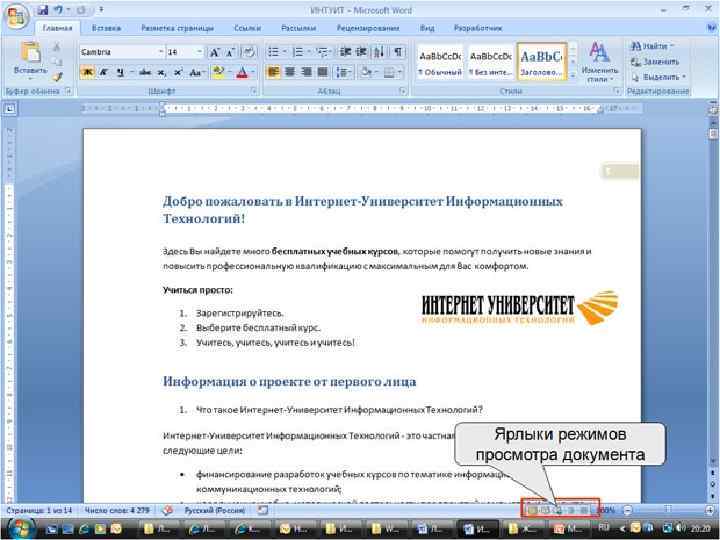The height and width of the screenshot is (540, 720).
Task: Toggle left text alignment
Action: point(273,72)
